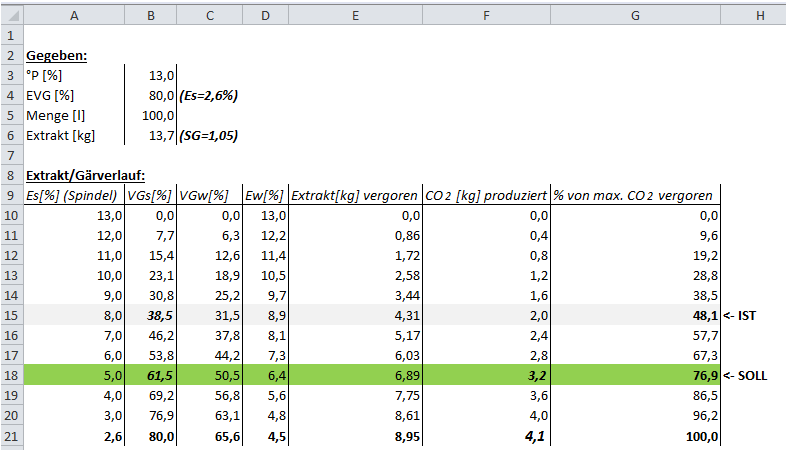This screenshot has width=787, height=451.
Task: Select the row 18 header
Action: [11, 376]
